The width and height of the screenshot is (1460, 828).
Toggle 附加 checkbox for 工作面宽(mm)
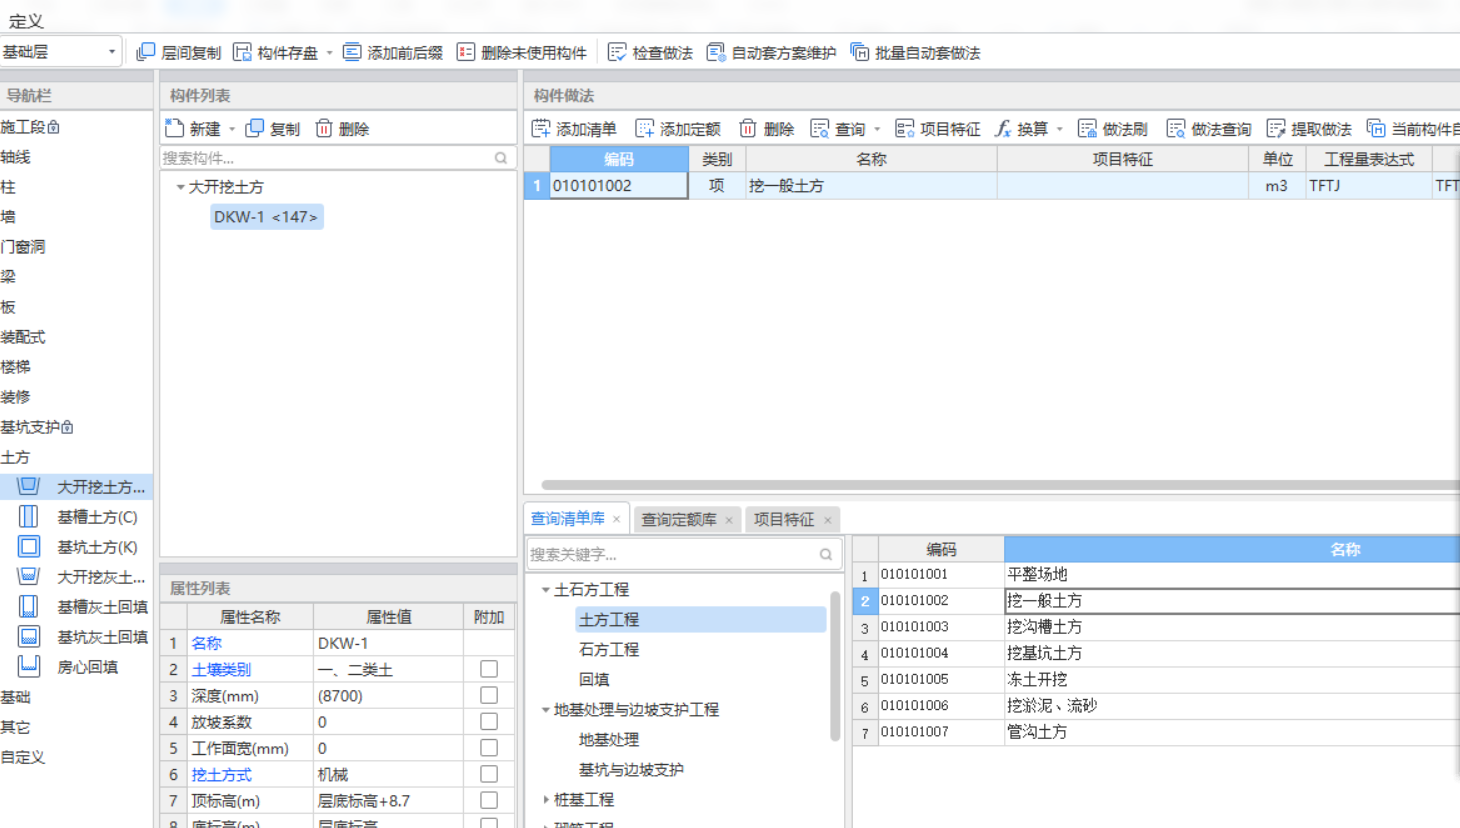(489, 748)
